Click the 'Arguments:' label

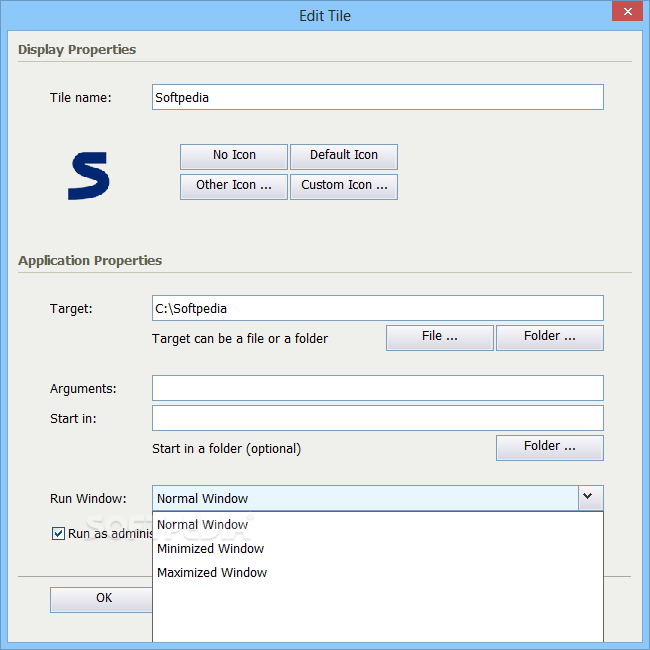[x=83, y=389]
